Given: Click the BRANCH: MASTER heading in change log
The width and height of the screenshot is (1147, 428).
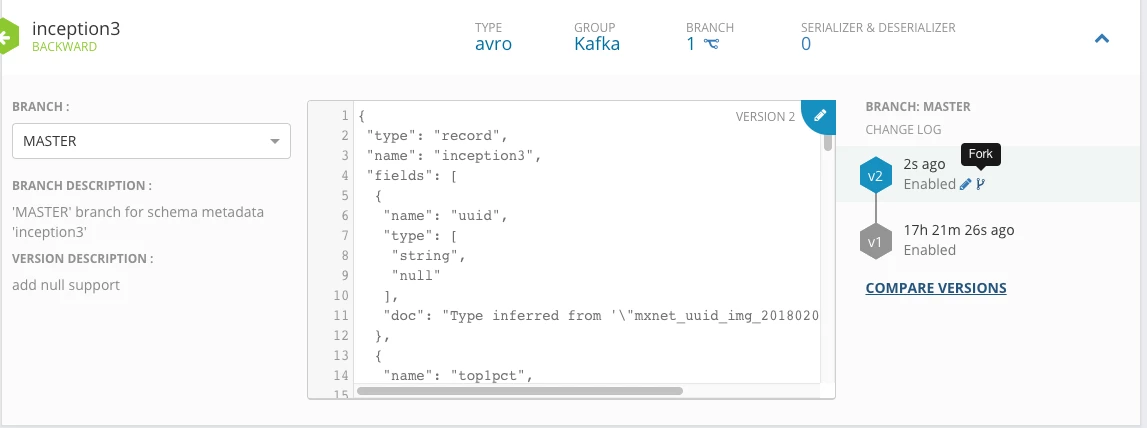Looking at the screenshot, I should 918,107.
